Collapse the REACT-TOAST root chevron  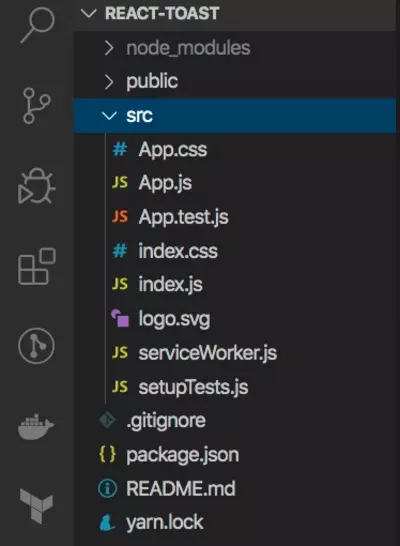click(x=88, y=14)
